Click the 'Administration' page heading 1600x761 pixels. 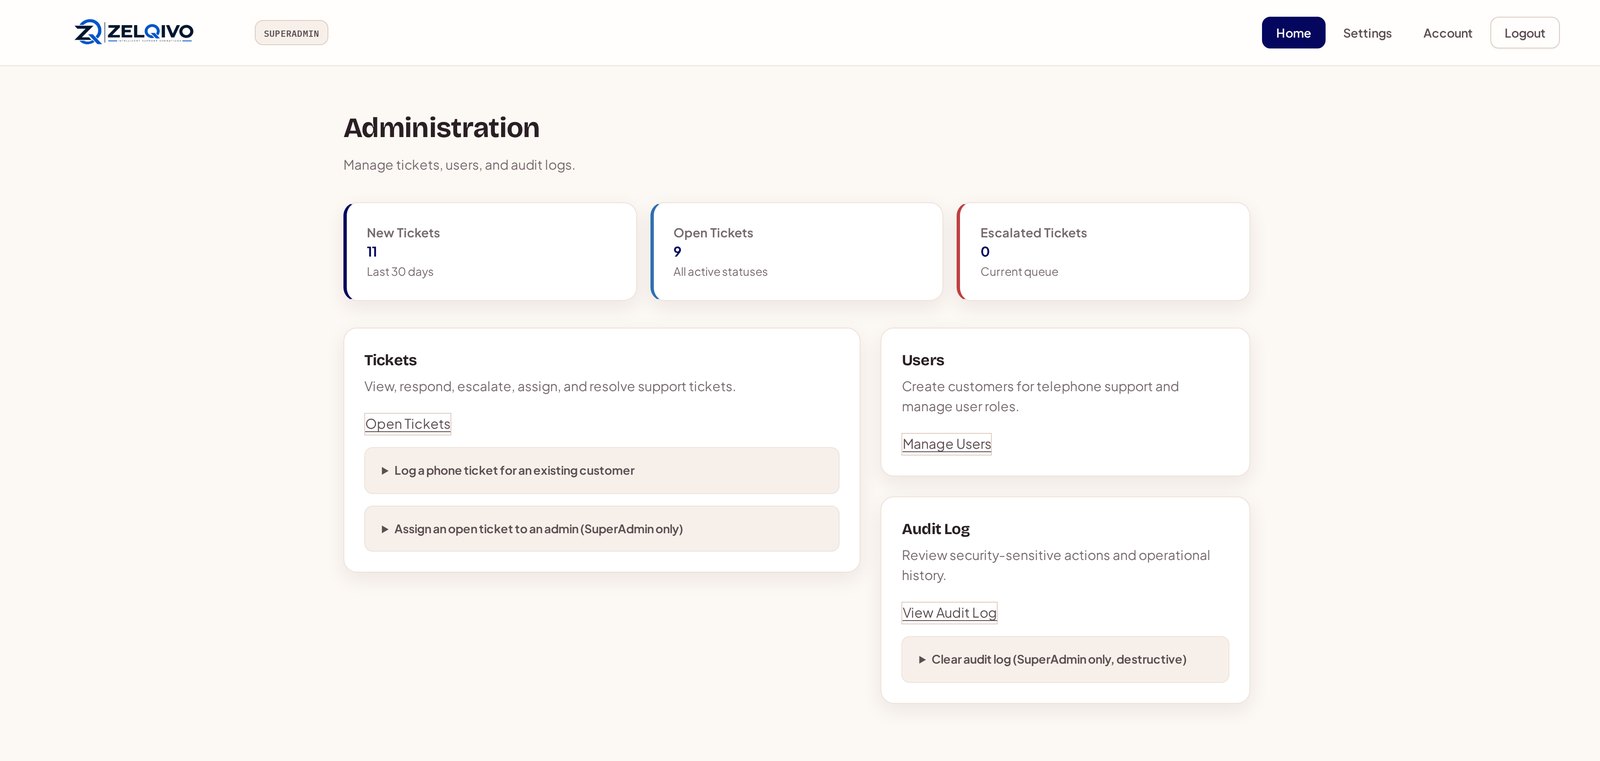(441, 128)
